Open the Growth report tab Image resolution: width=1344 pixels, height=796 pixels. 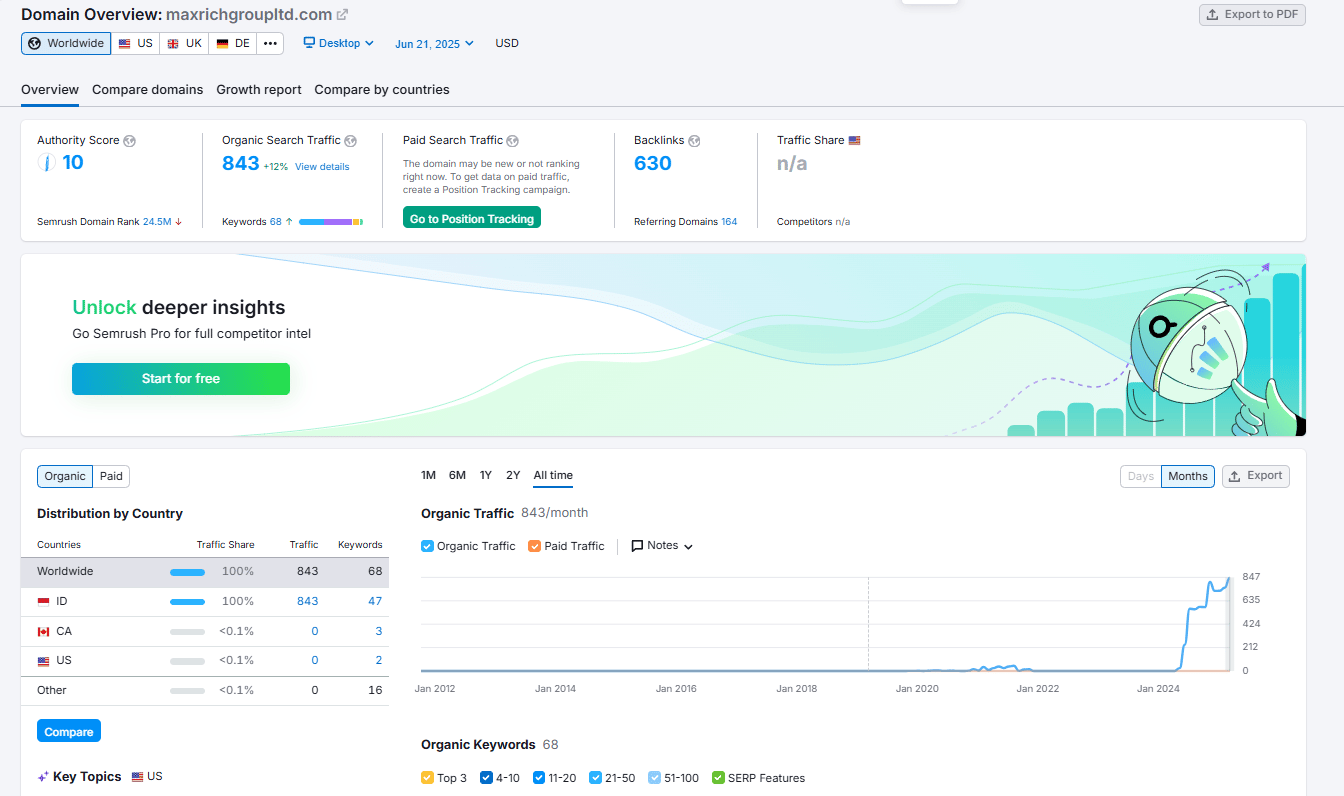click(x=259, y=90)
